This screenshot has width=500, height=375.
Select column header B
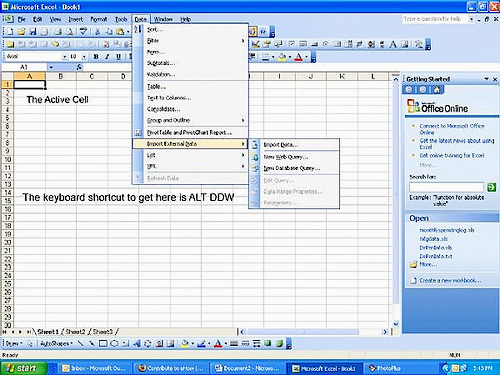[x=61, y=76]
